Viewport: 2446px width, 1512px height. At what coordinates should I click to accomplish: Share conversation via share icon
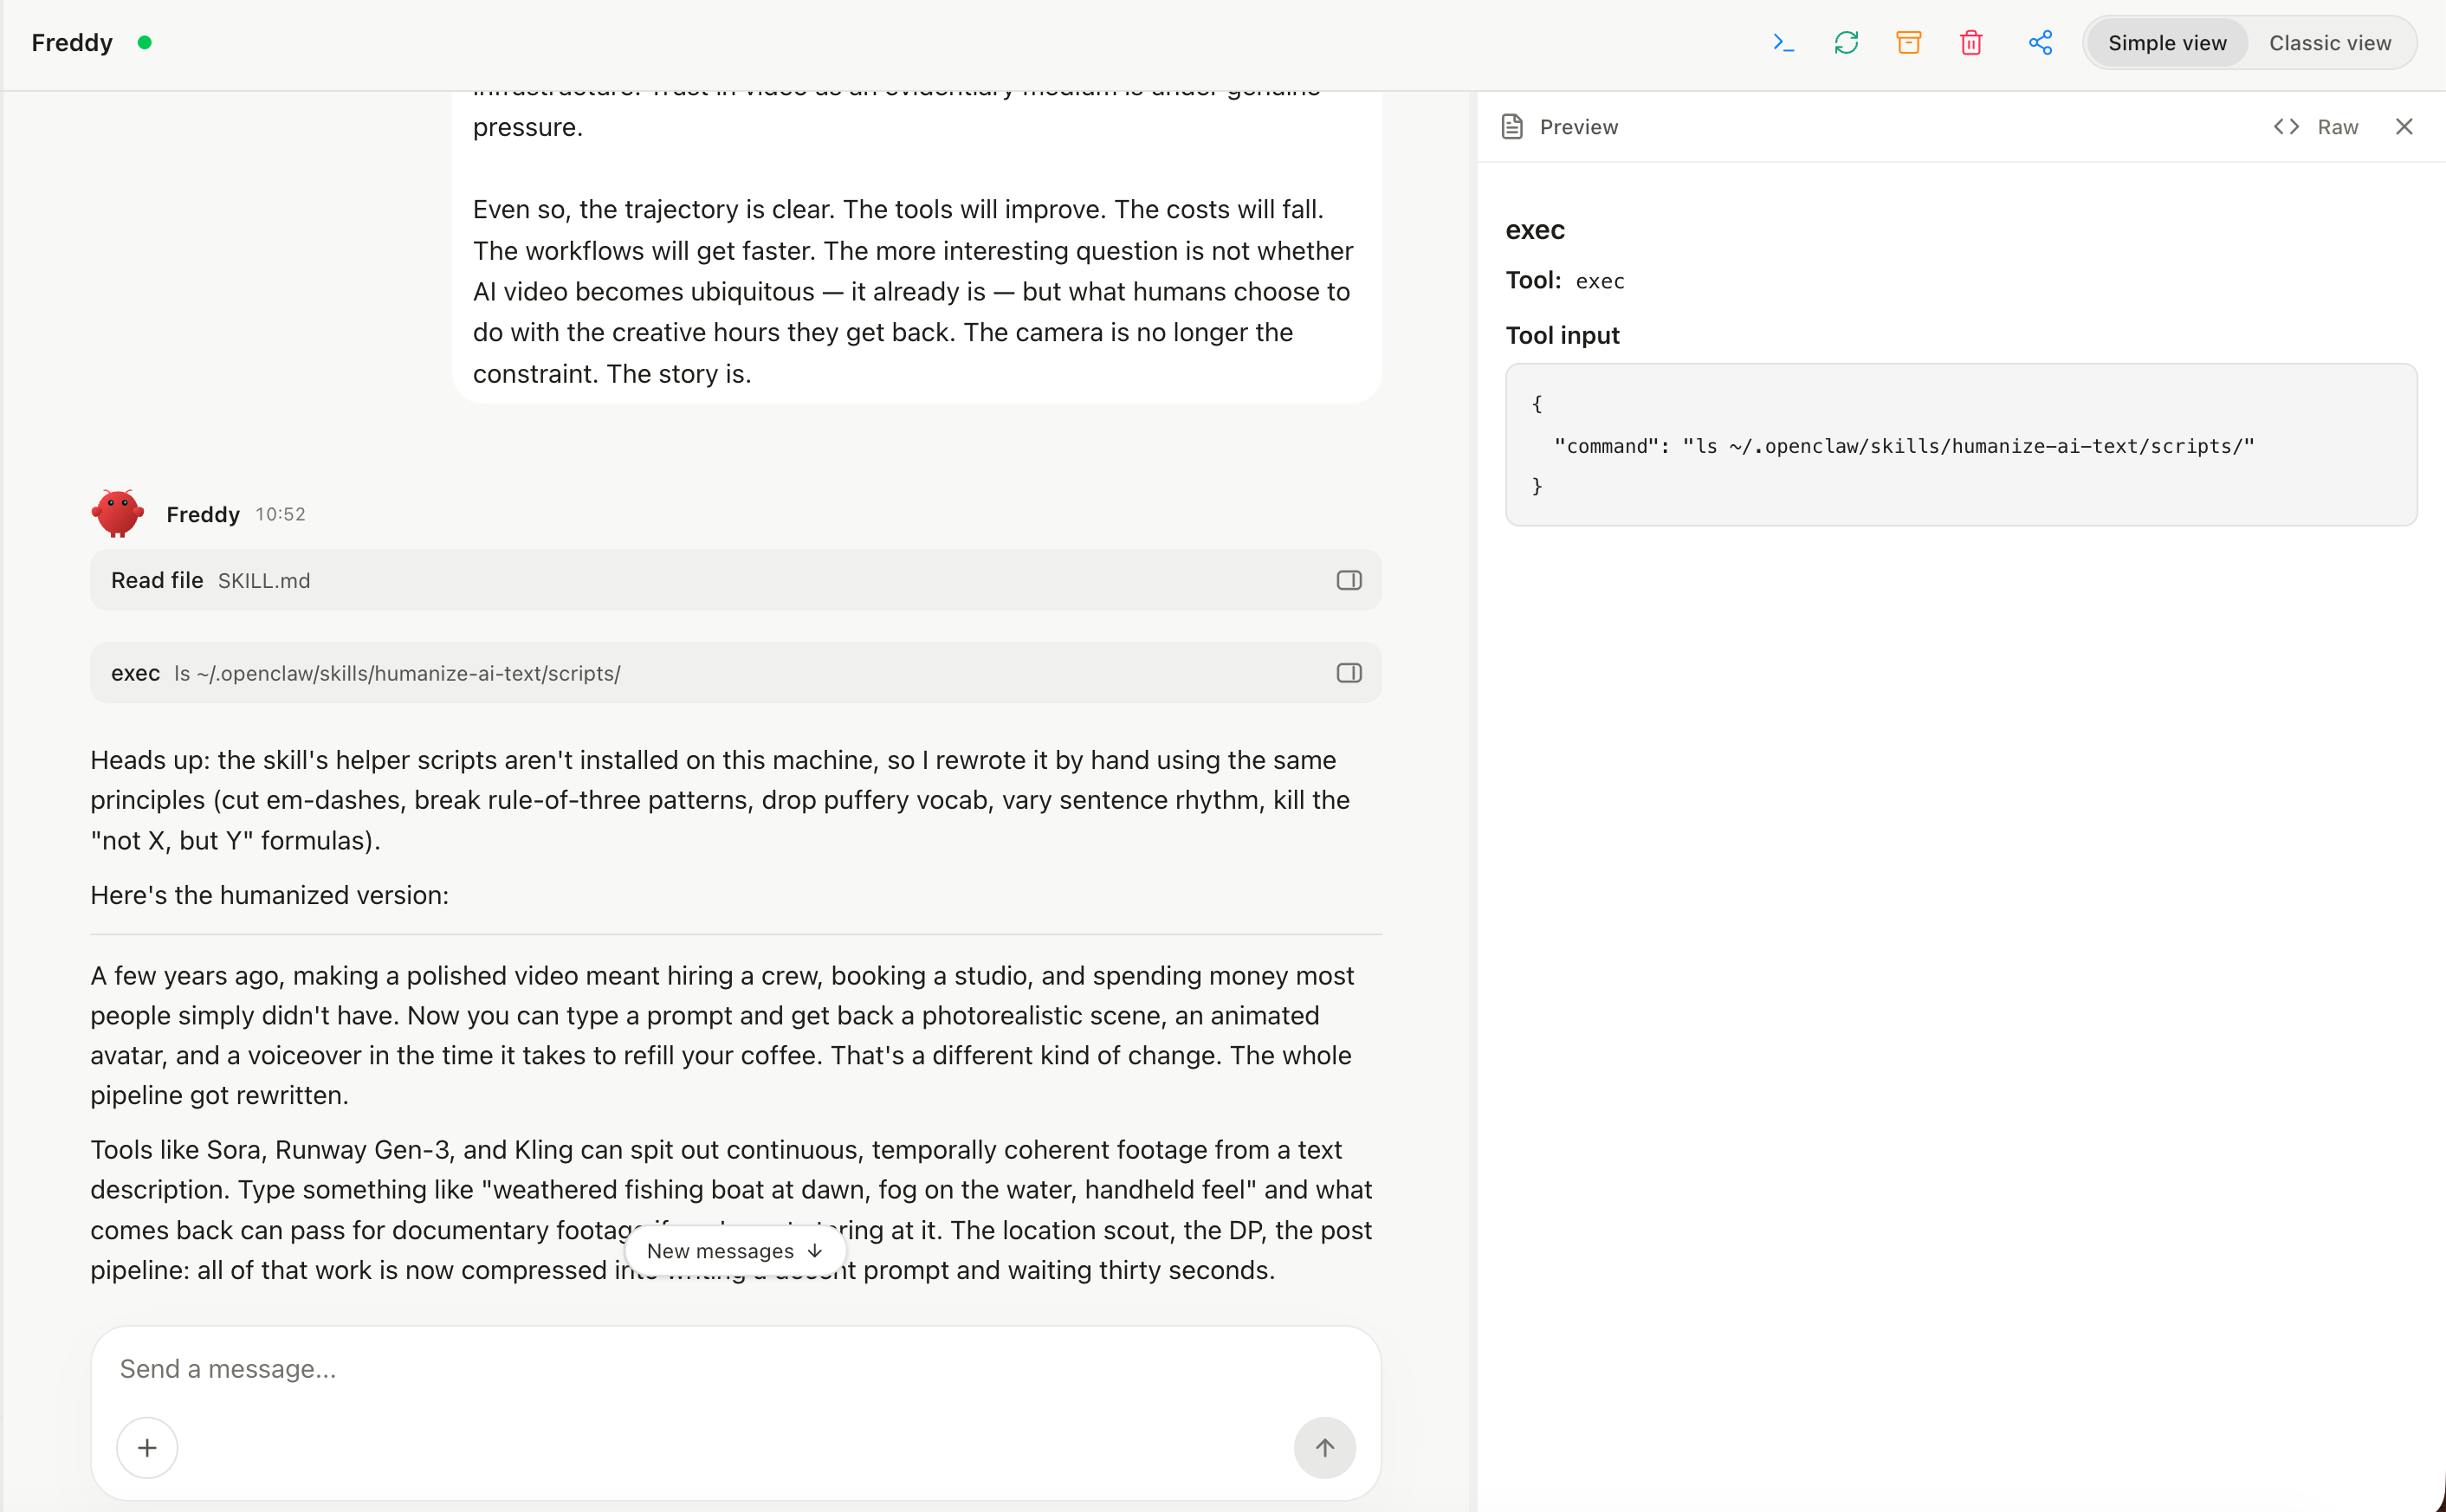point(2040,43)
